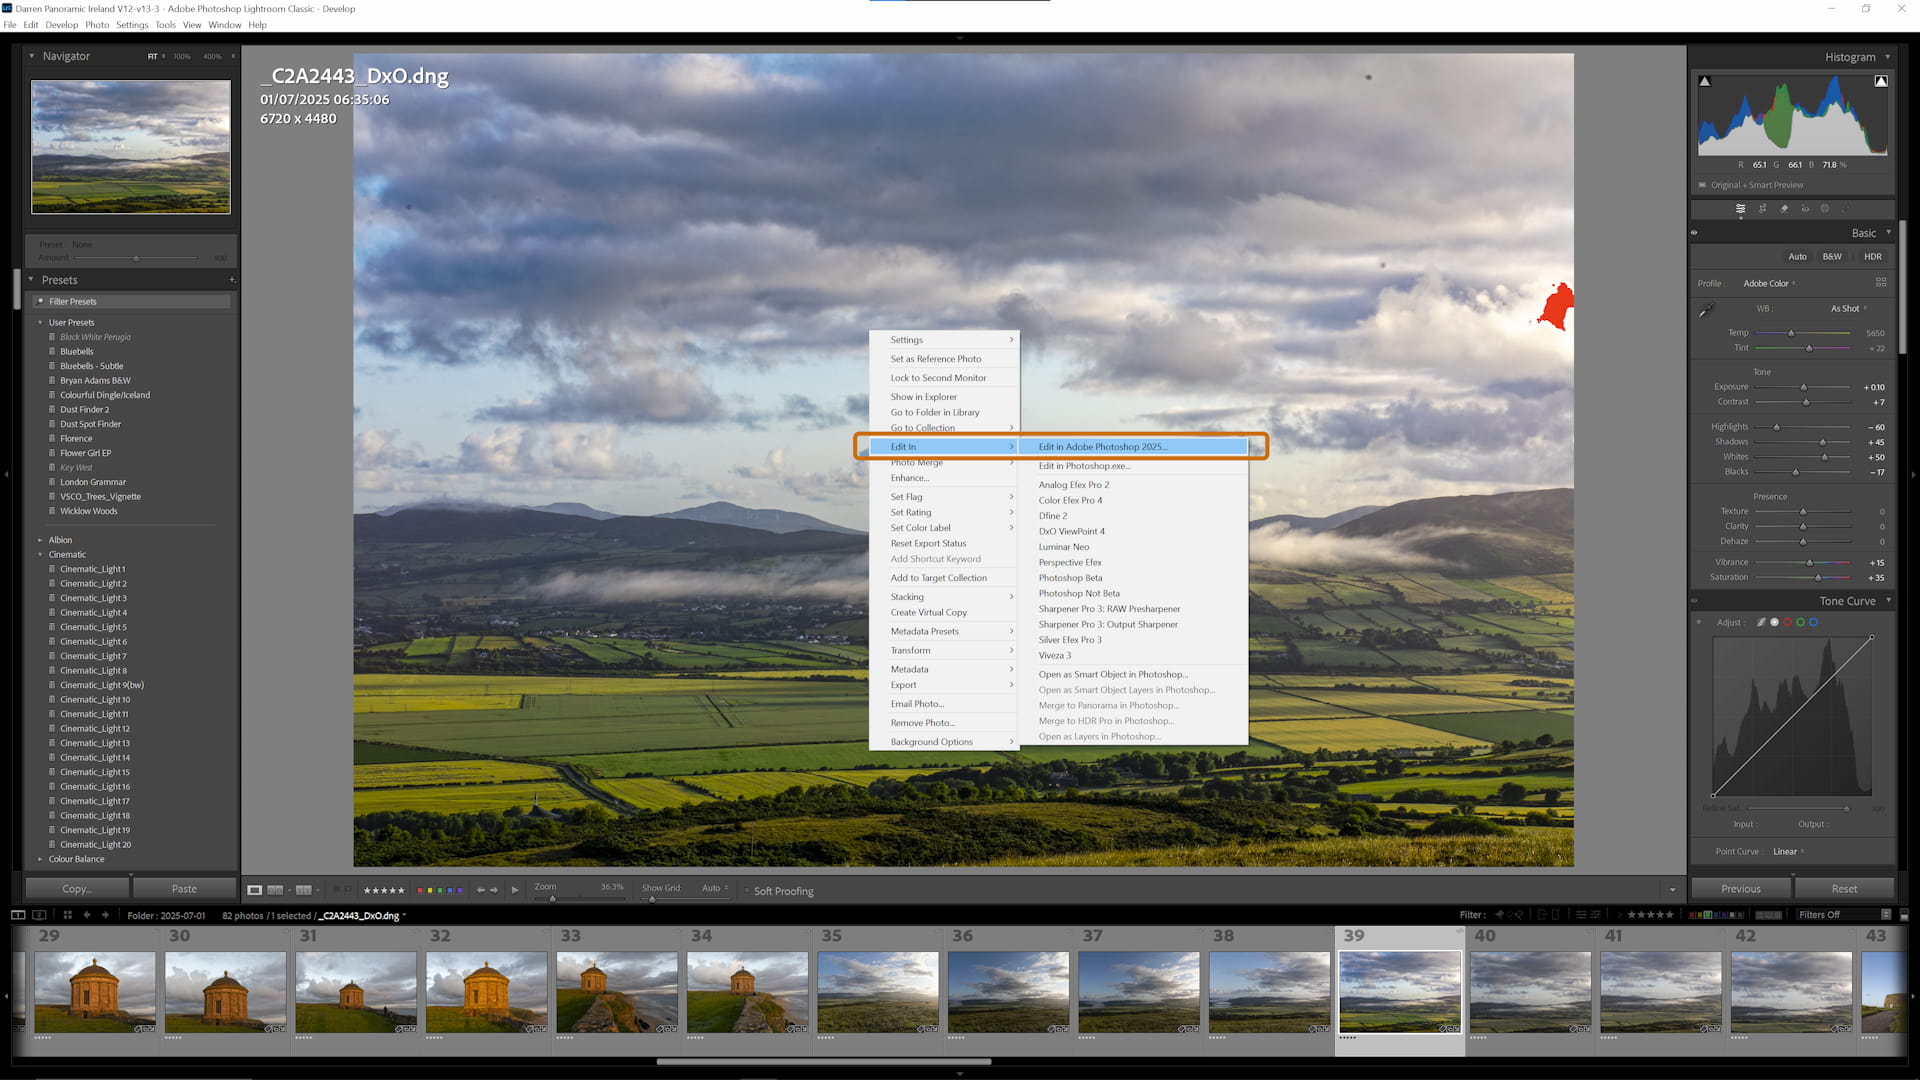The width and height of the screenshot is (1920, 1080).
Task: Start the impromptu slideshow play button
Action: pos(515,890)
